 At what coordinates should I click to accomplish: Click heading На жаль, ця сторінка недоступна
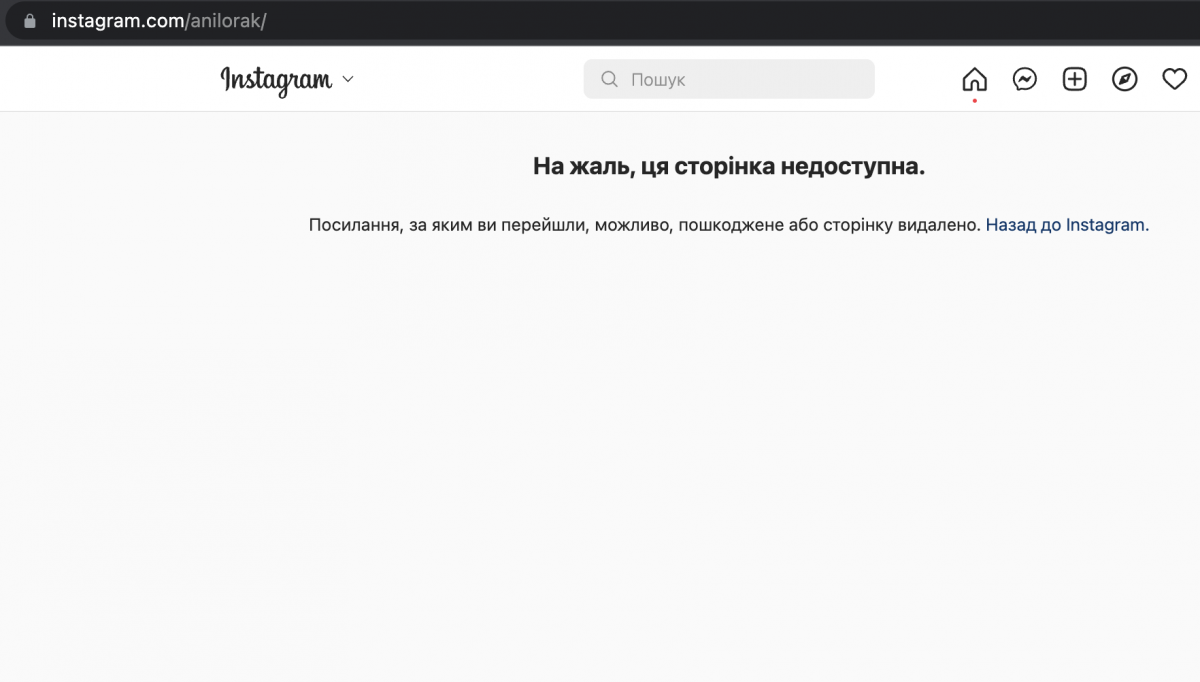coord(729,166)
